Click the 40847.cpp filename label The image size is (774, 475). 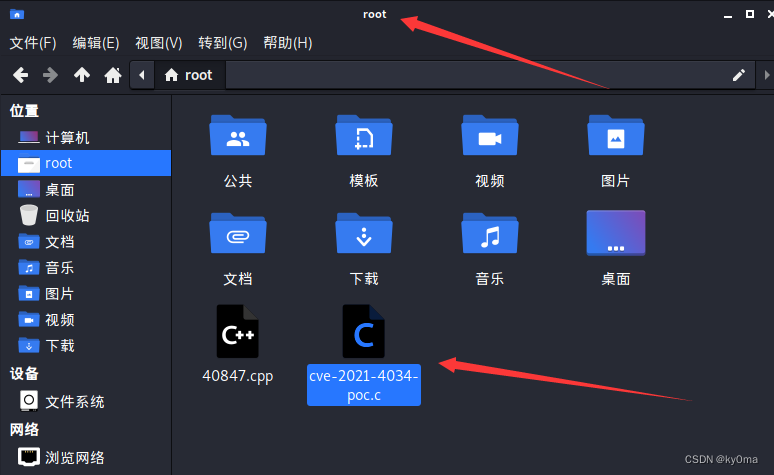tap(237, 376)
